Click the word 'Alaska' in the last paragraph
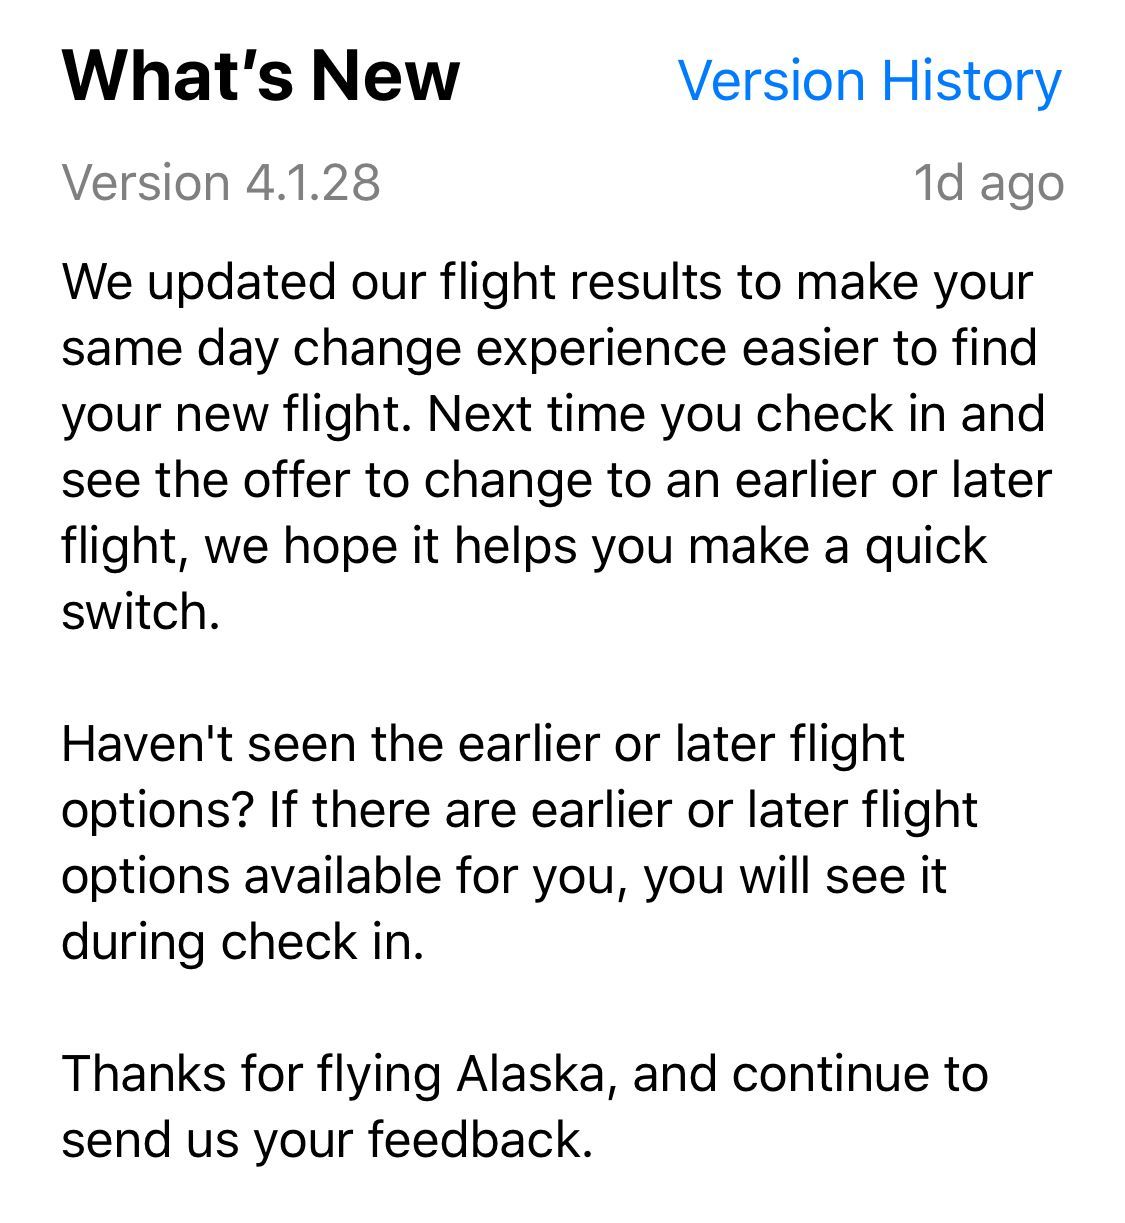 point(531,1074)
